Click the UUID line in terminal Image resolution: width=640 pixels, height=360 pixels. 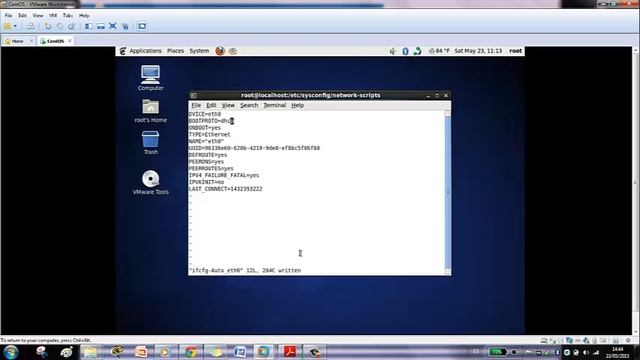(254, 148)
